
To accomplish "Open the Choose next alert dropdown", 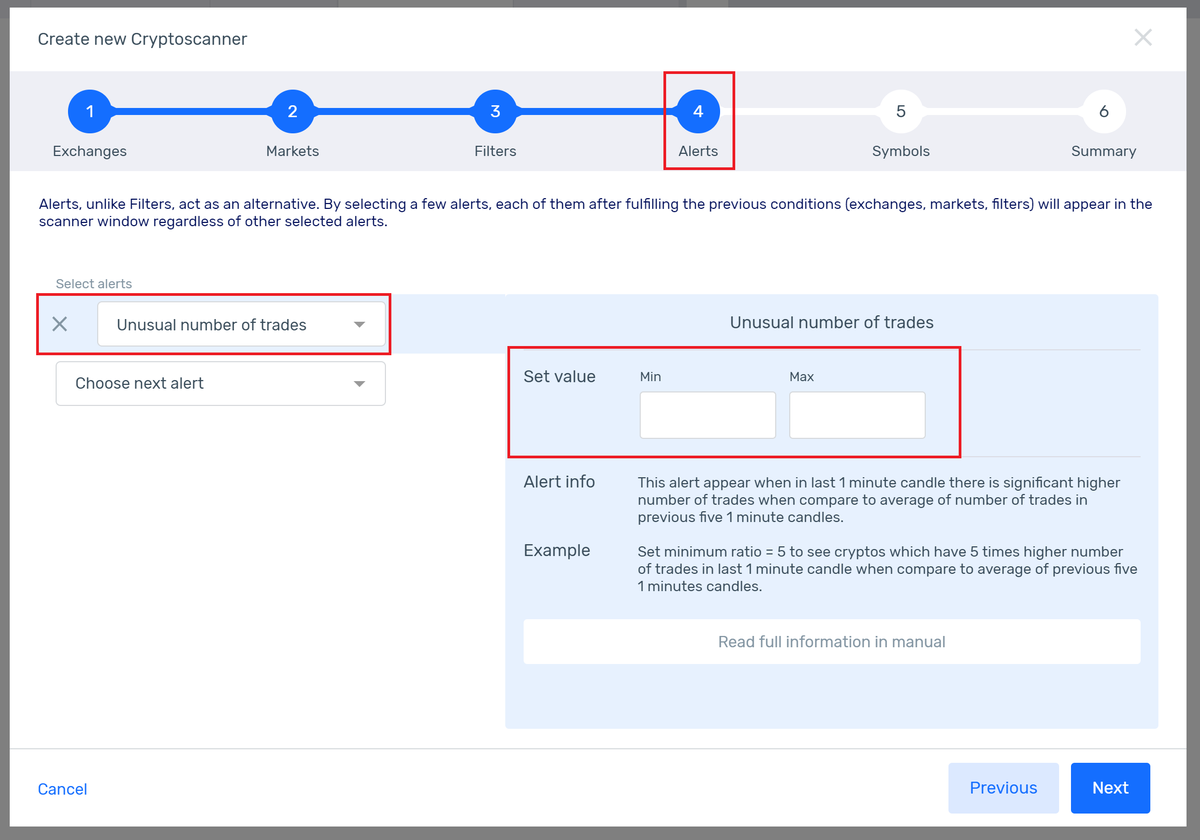I will point(220,383).
